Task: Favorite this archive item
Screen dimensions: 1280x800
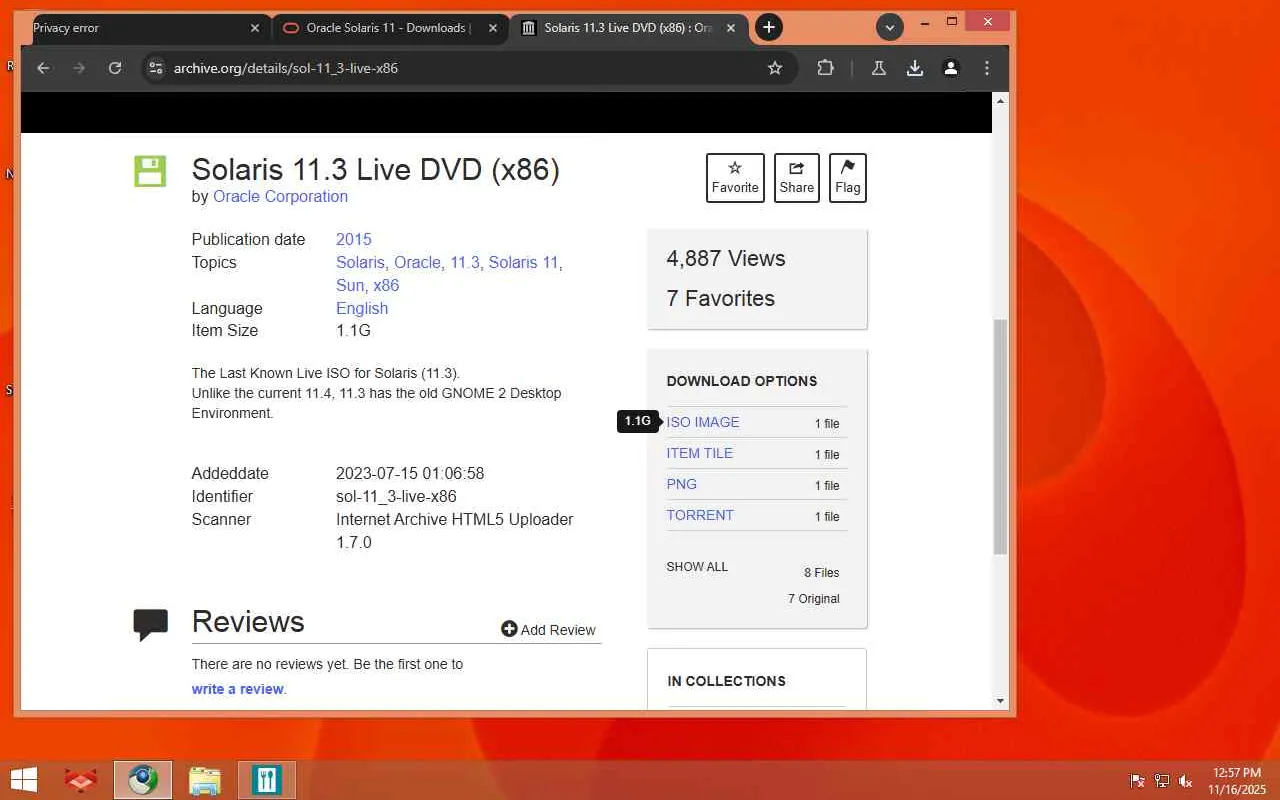Action: click(x=735, y=178)
